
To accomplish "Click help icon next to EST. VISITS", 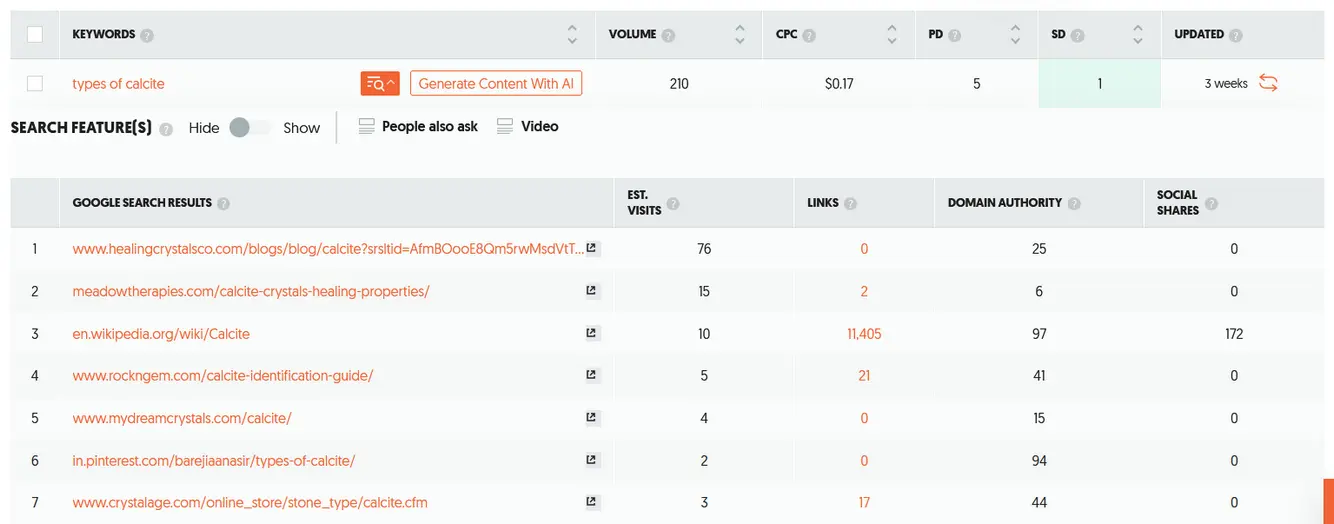I will coord(673,203).
